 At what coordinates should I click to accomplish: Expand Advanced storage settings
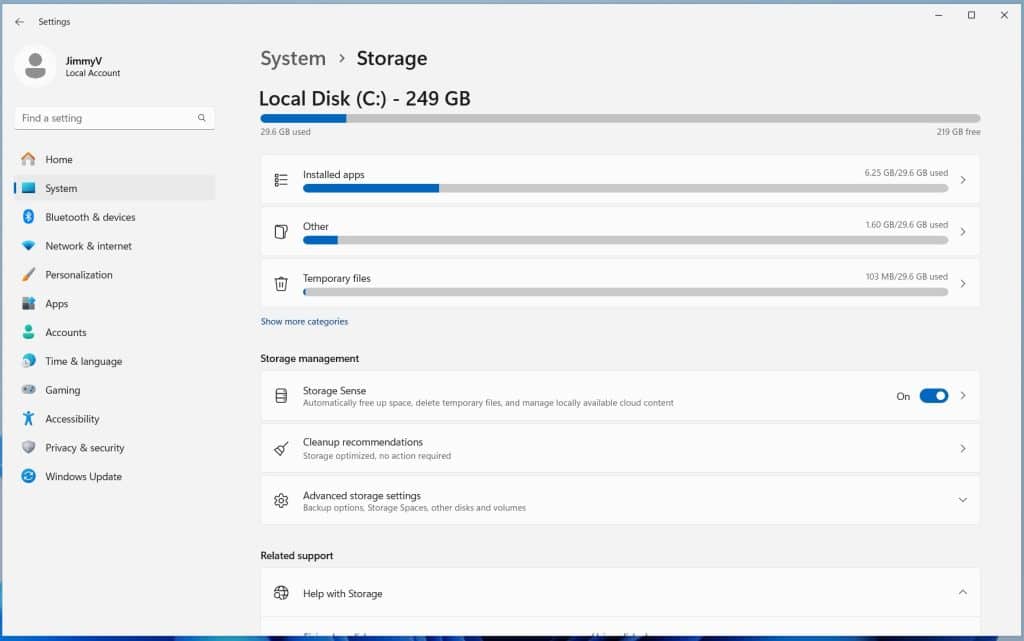point(963,499)
